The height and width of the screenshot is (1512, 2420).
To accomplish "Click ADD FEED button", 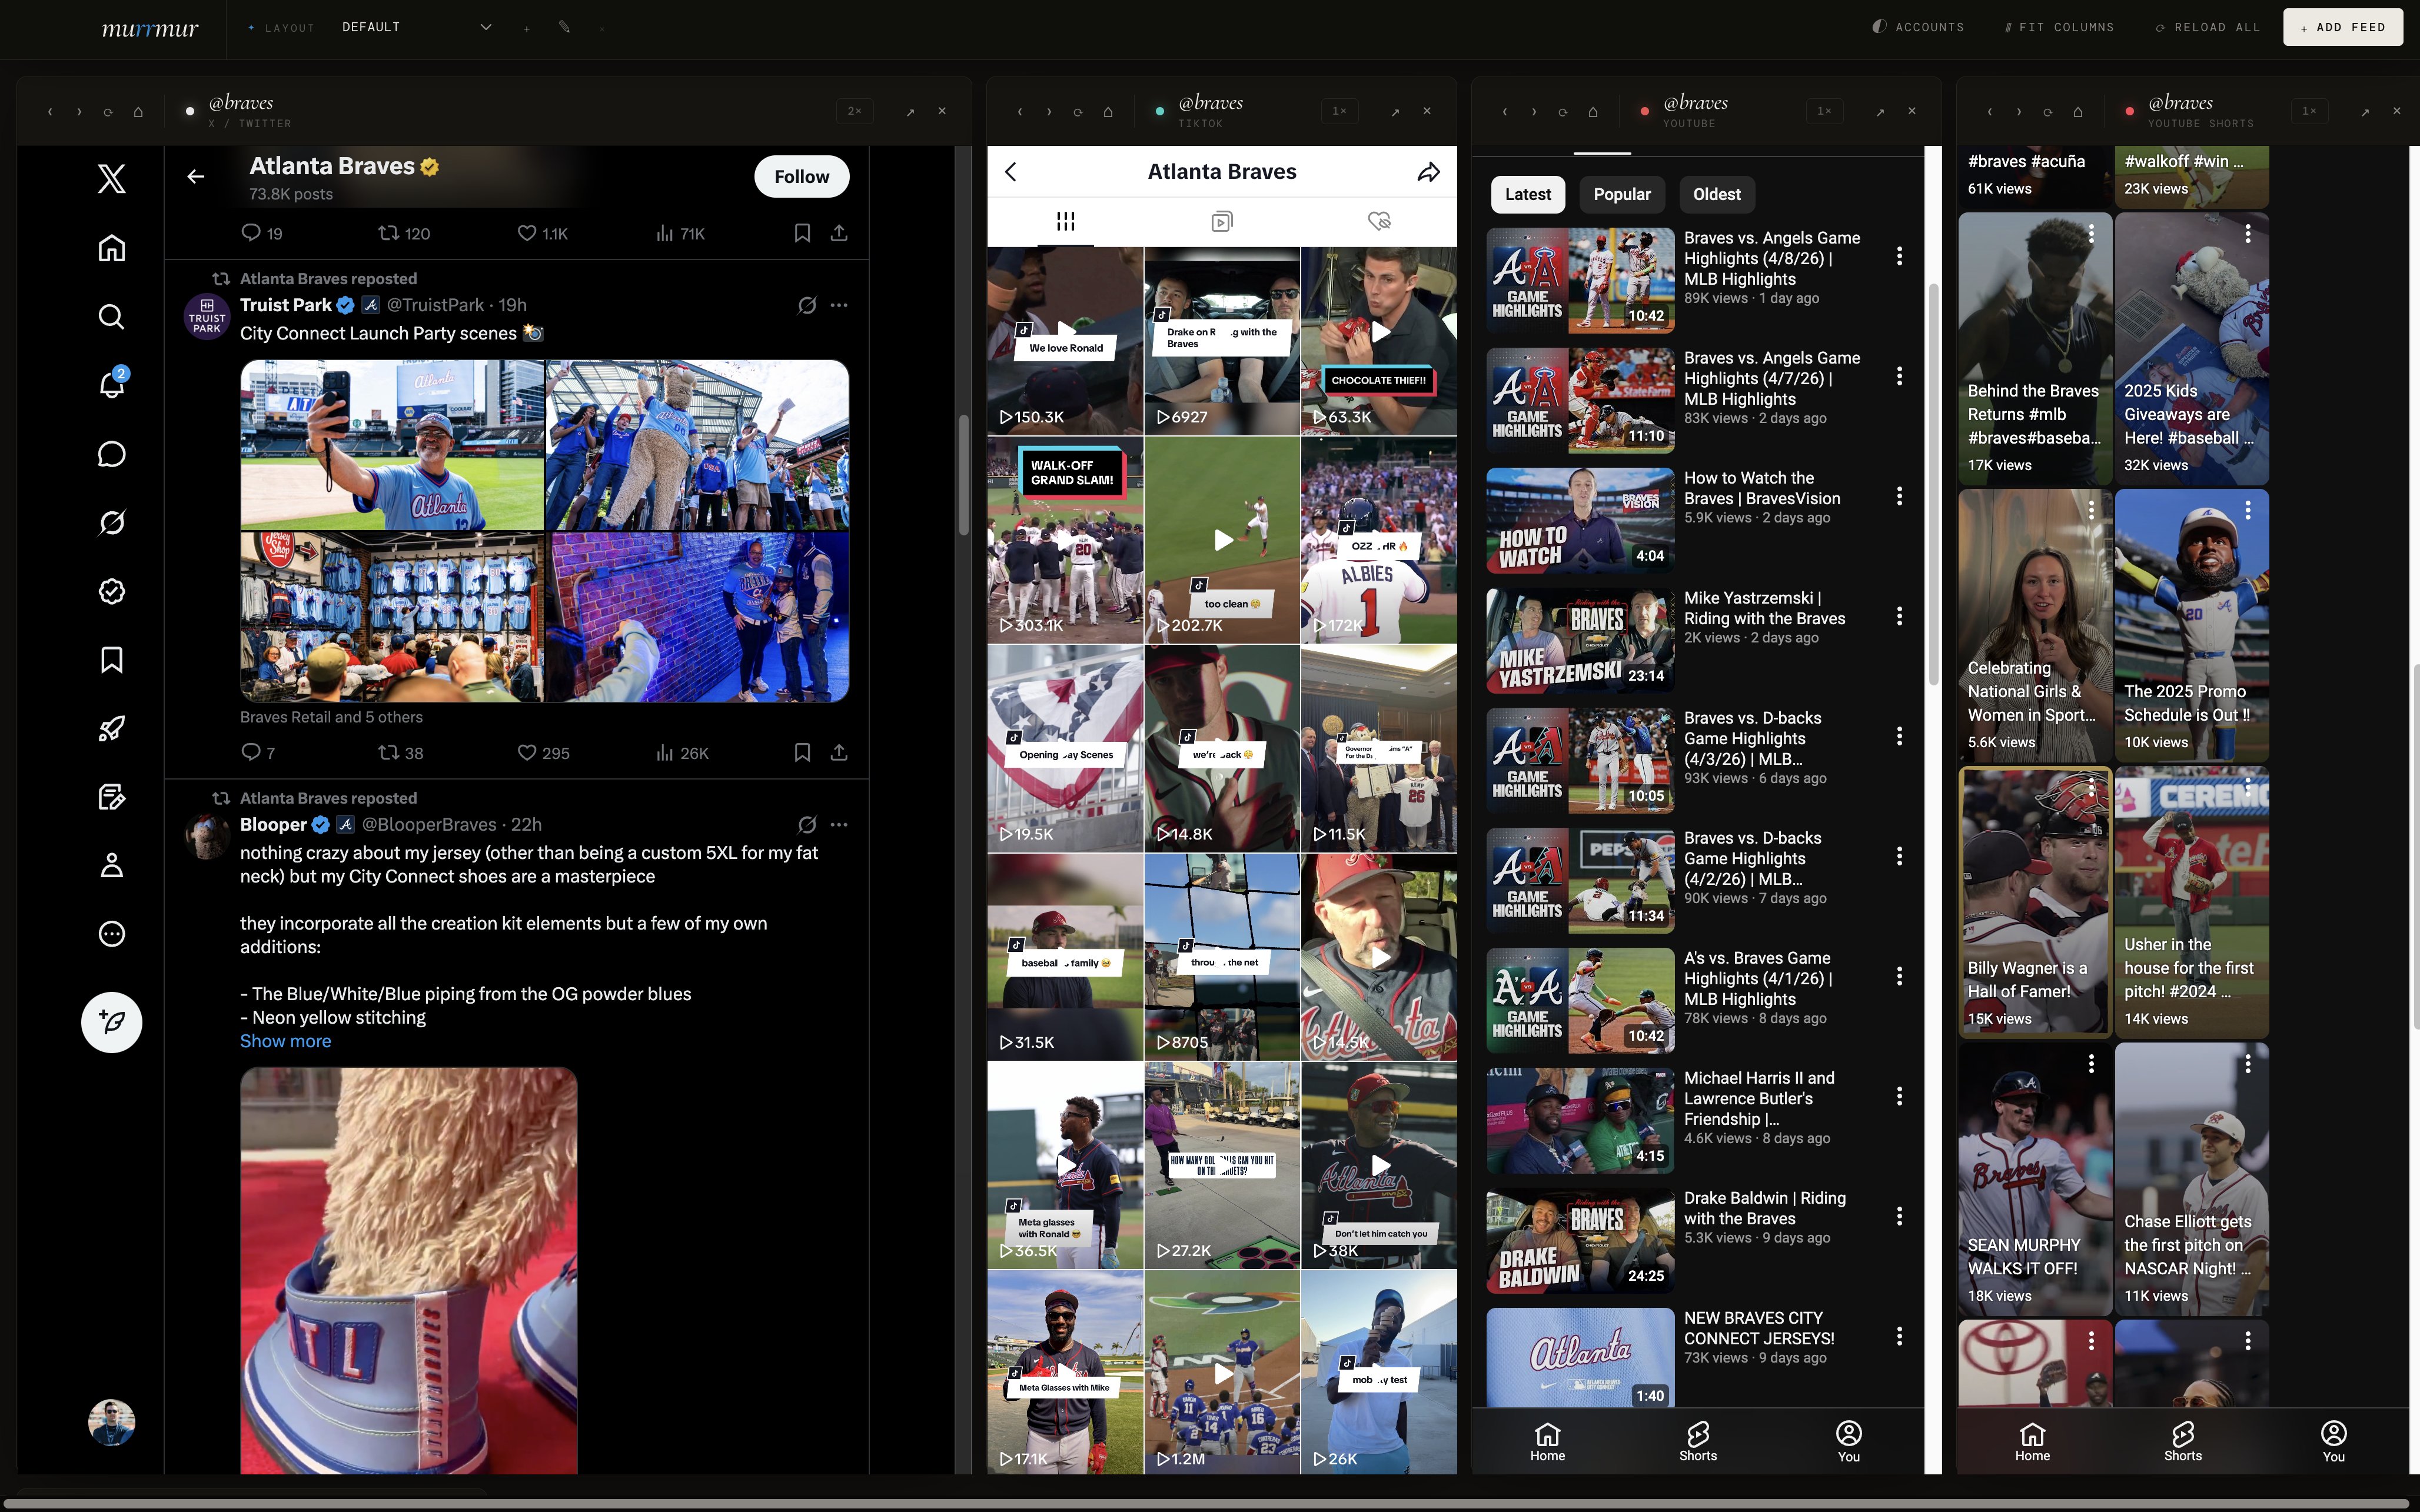I will click(2343, 27).
